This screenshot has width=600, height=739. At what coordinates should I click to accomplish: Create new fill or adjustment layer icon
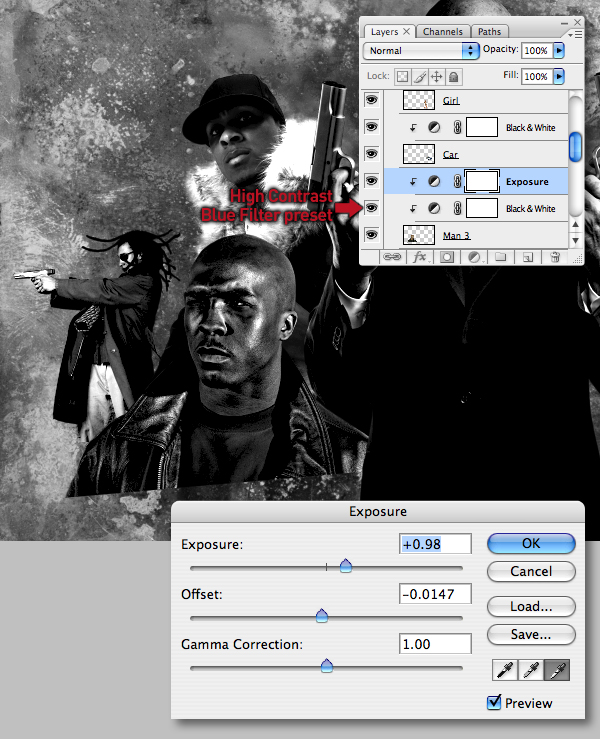[474, 257]
